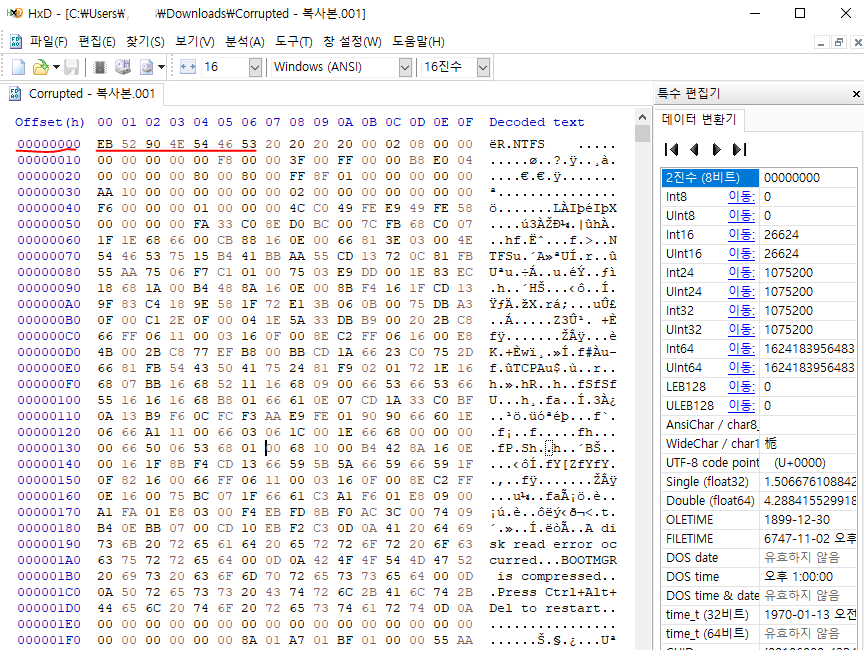Click the New file icon in toolbar
This screenshot has width=864, height=650.
click(x=18, y=67)
